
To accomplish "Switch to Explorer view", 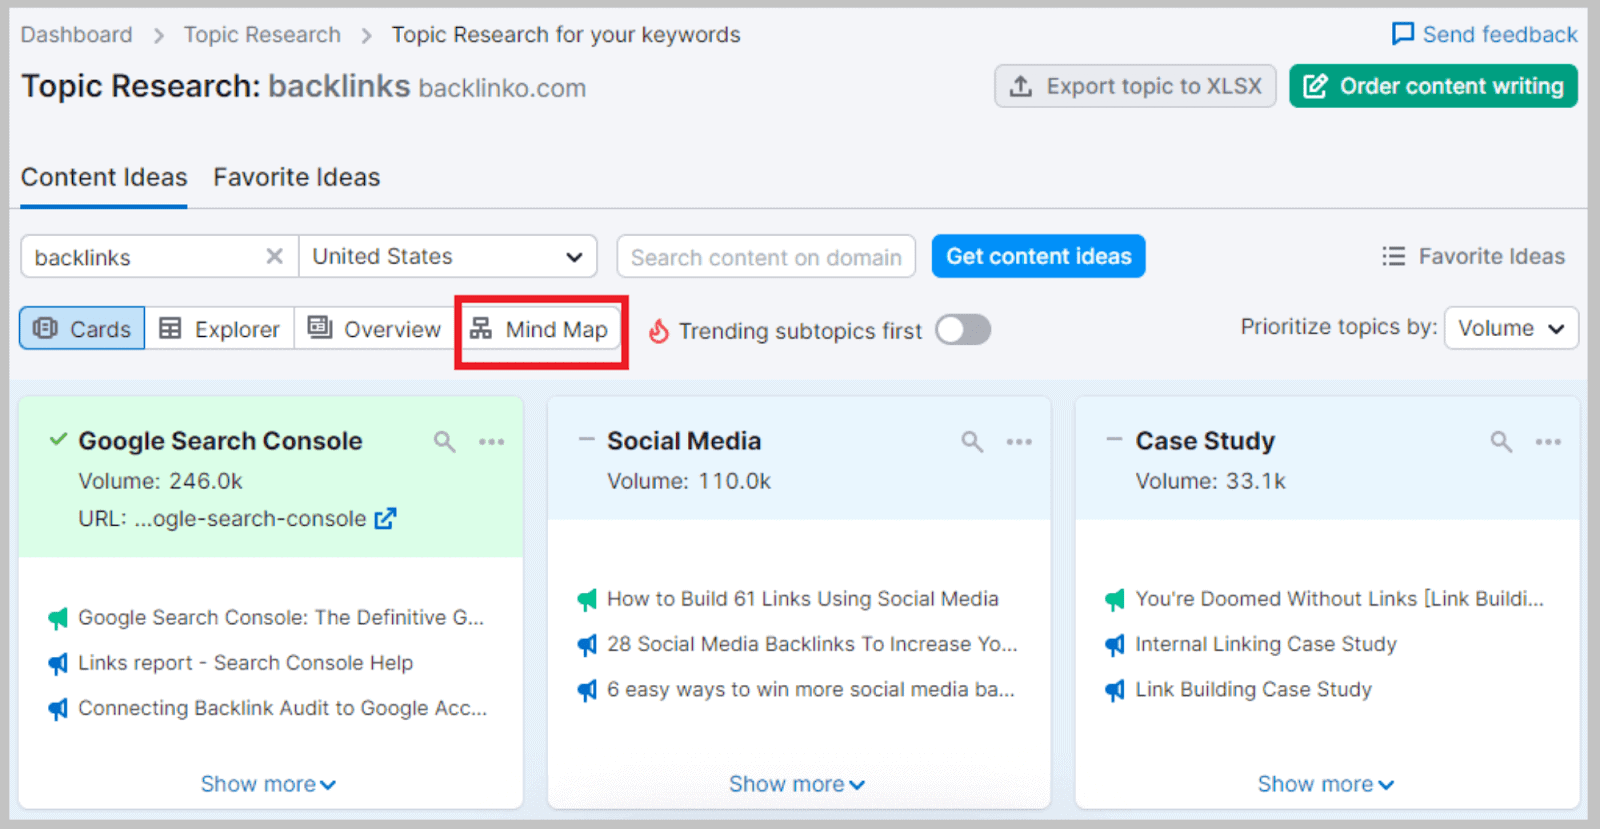I will coord(219,329).
